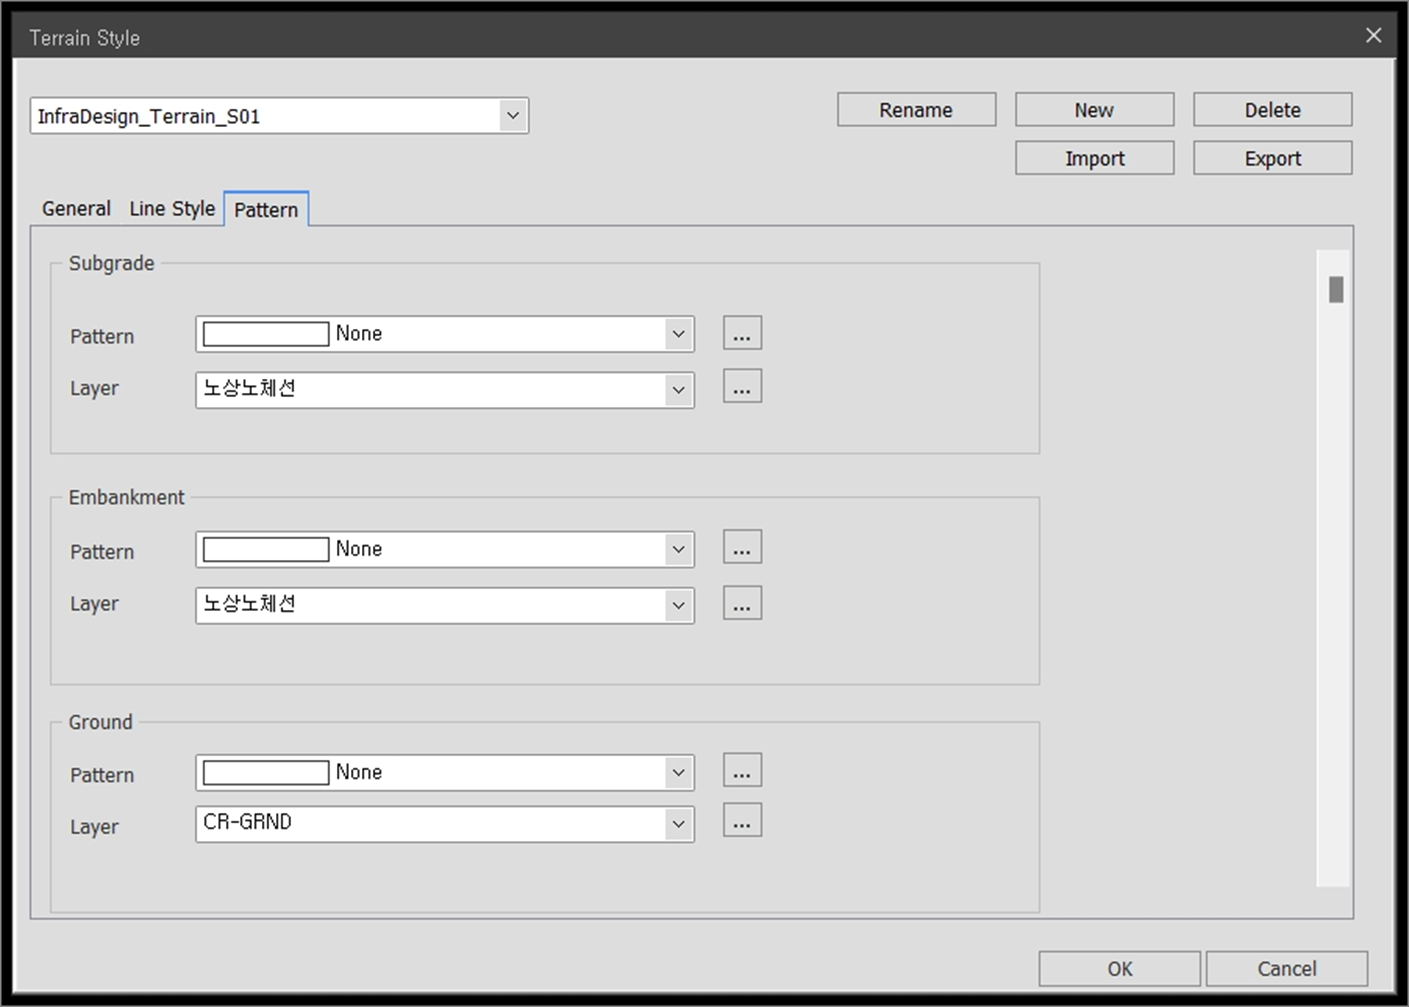Screen dimensions: 1409x1007
Task: Expand the InfraDesign_Terrain_S01 style dropdown
Action: (x=513, y=116)
